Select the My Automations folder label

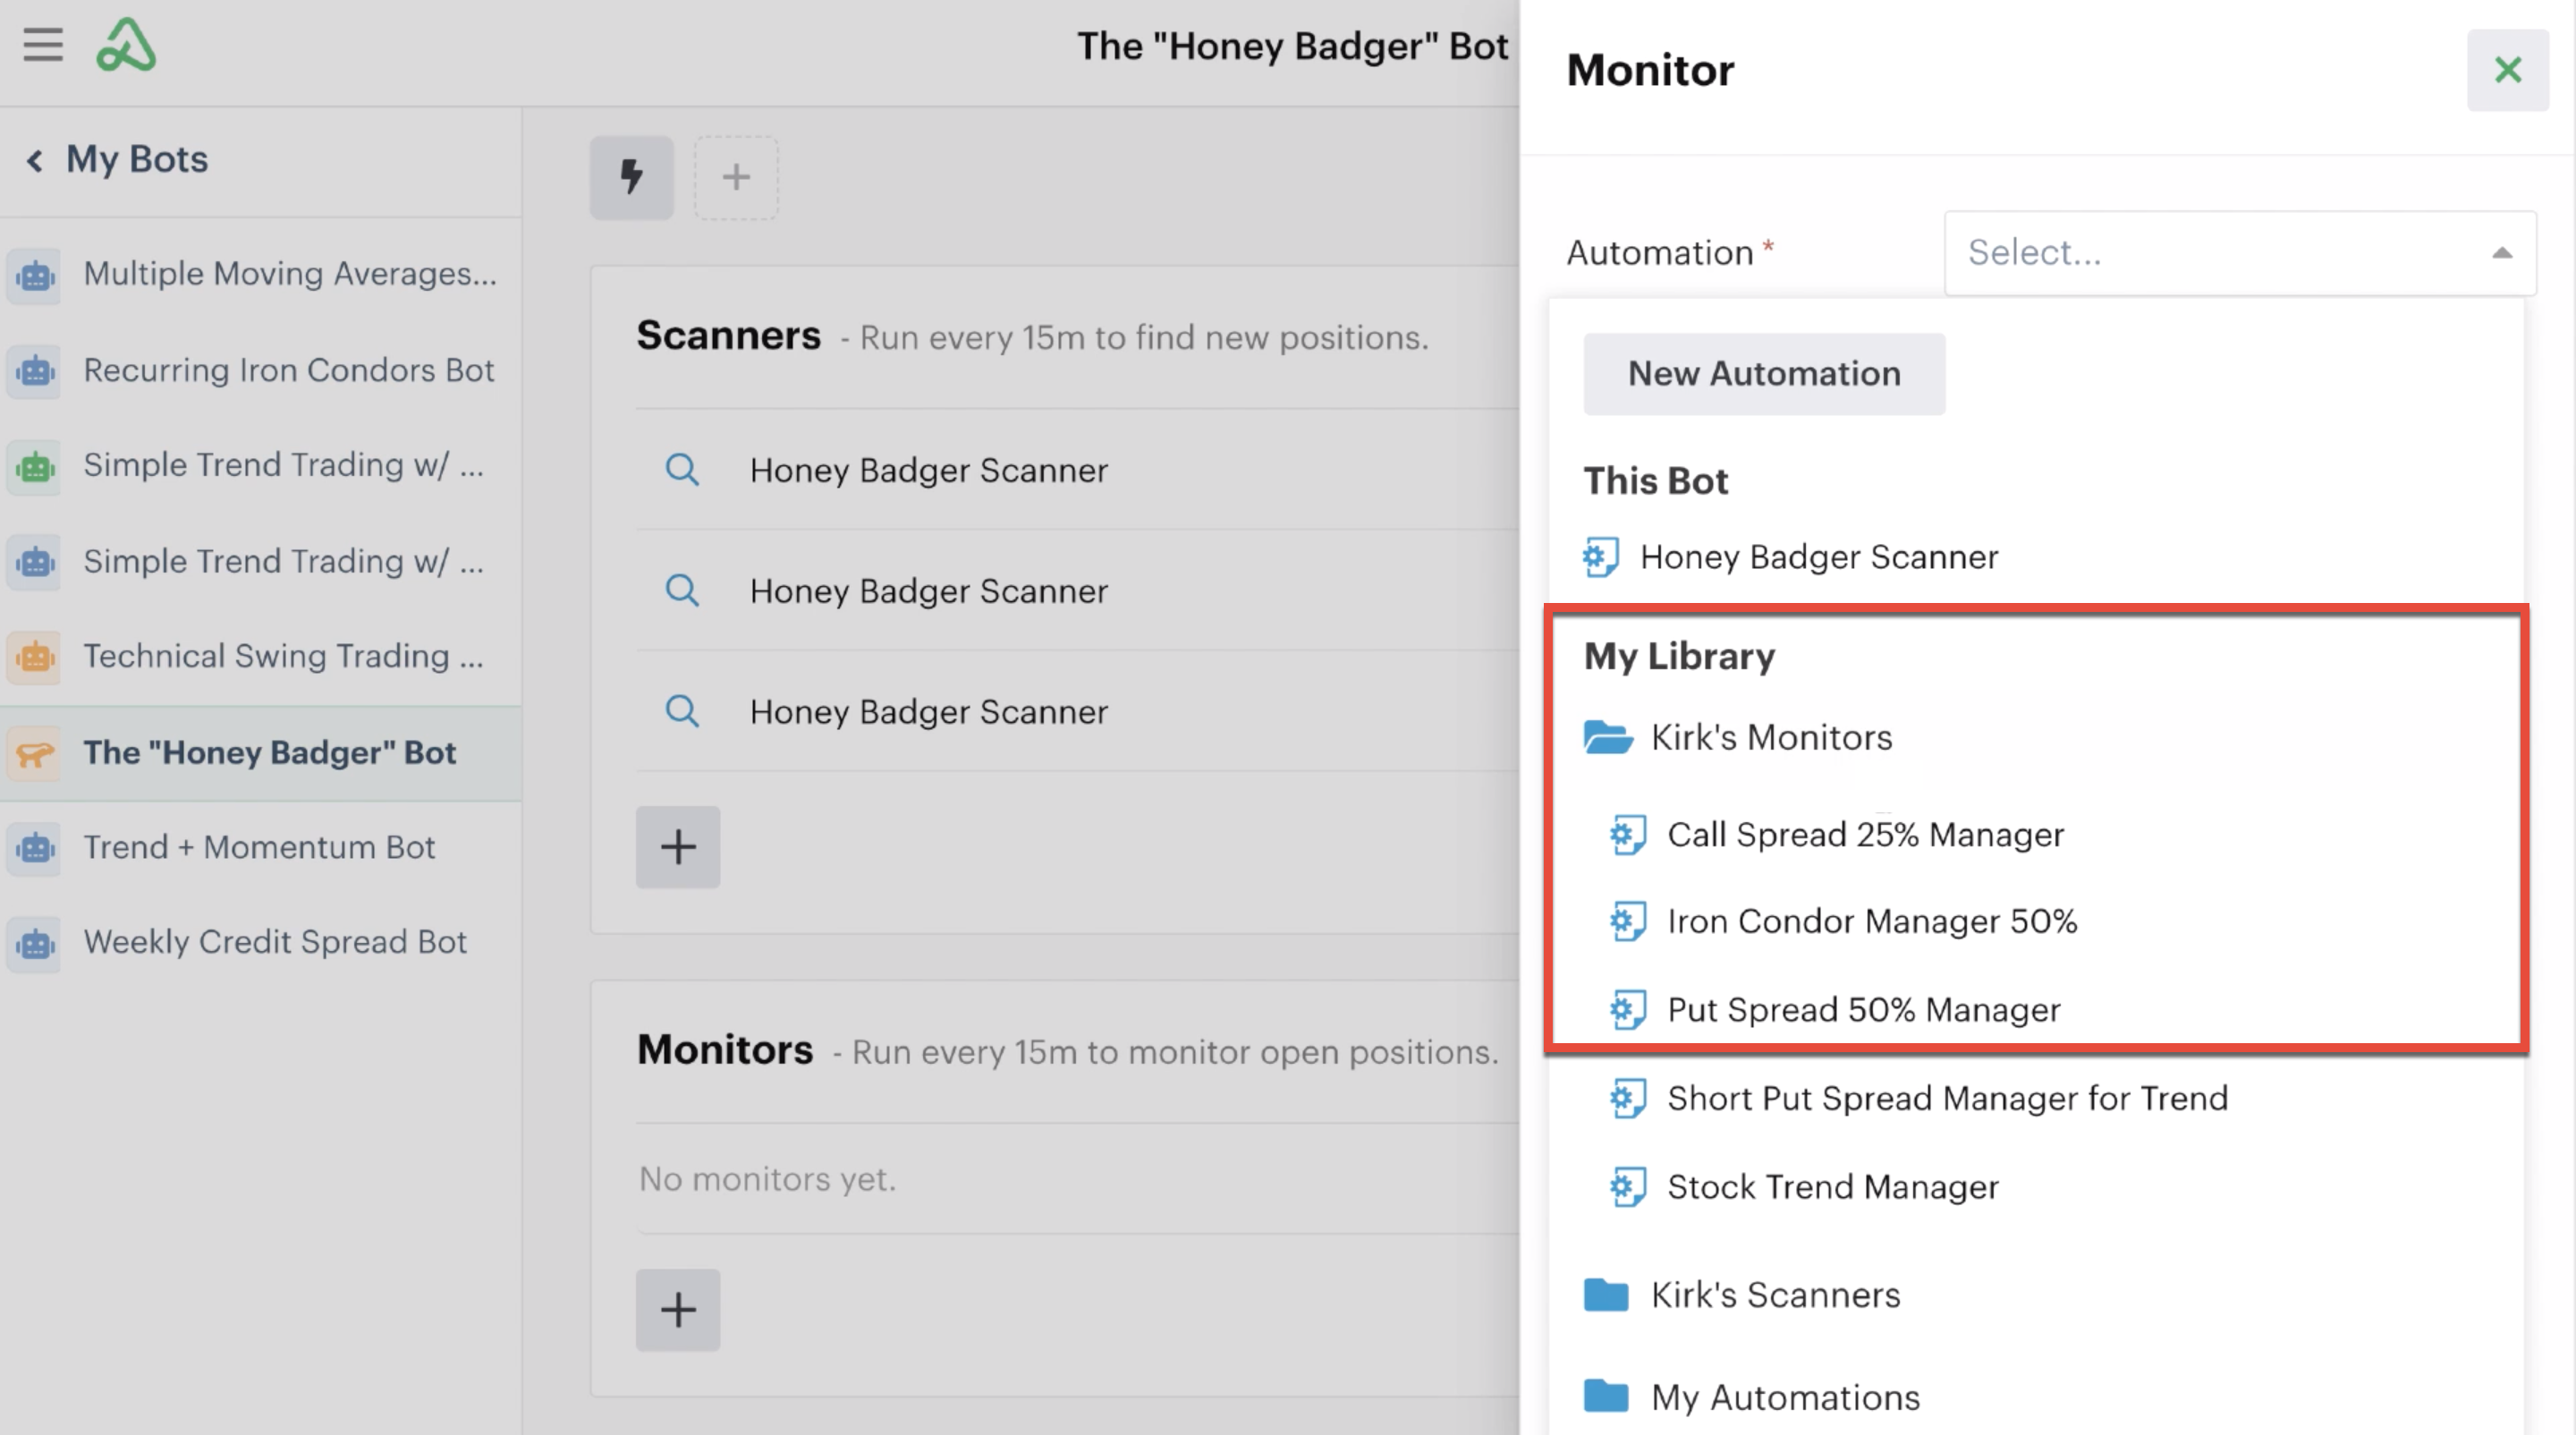coord(1785,1397)
